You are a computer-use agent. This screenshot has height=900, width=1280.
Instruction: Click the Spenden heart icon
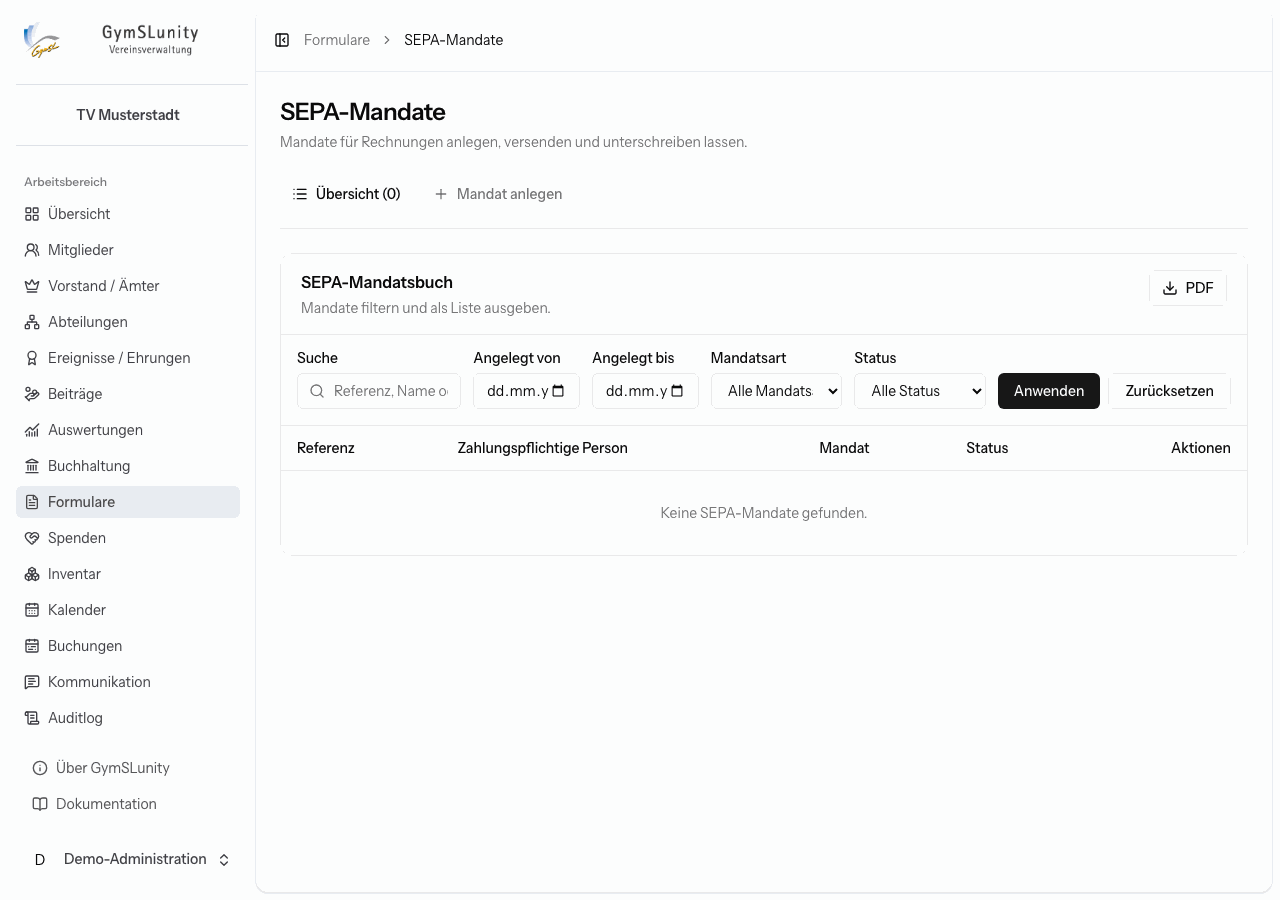click(x=32, y=538)
